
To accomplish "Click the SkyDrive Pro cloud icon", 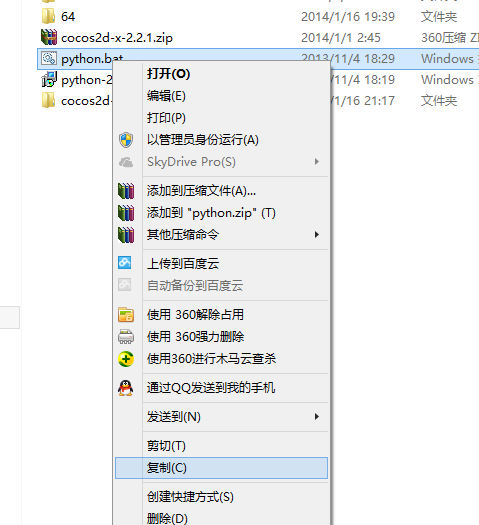I will tap(126, 162).
